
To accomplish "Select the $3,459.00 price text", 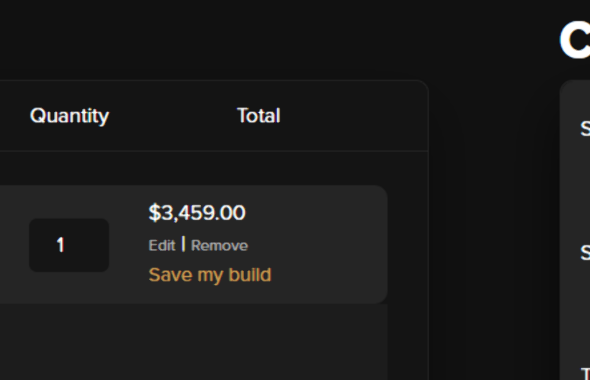I will pos(197,213).
